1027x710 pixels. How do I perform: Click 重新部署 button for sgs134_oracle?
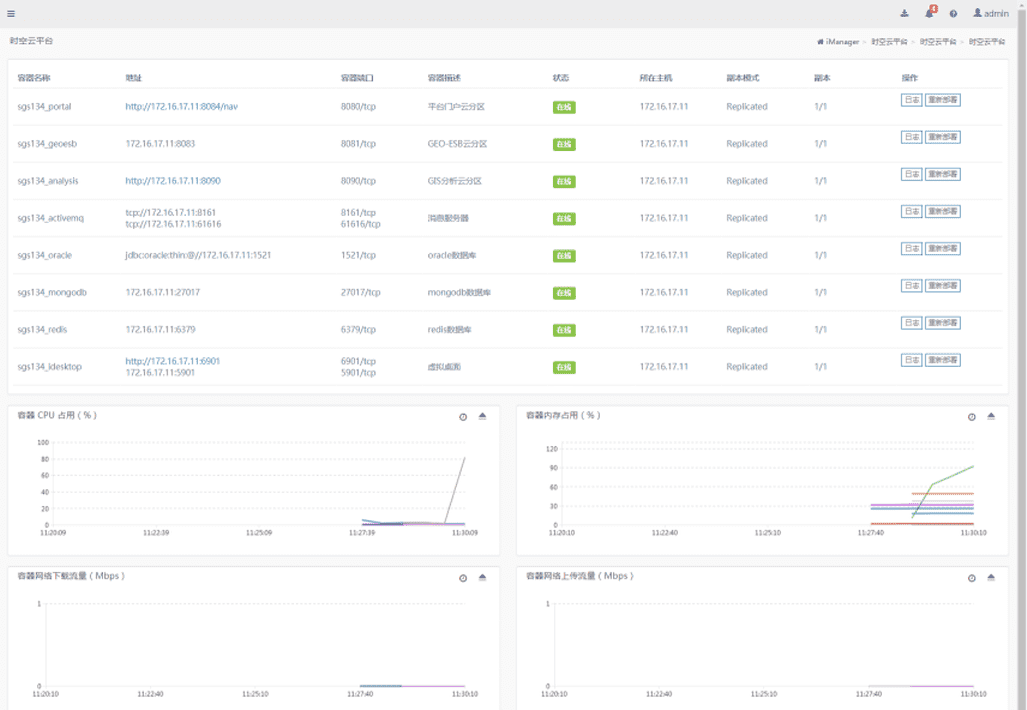coord(942,249)
